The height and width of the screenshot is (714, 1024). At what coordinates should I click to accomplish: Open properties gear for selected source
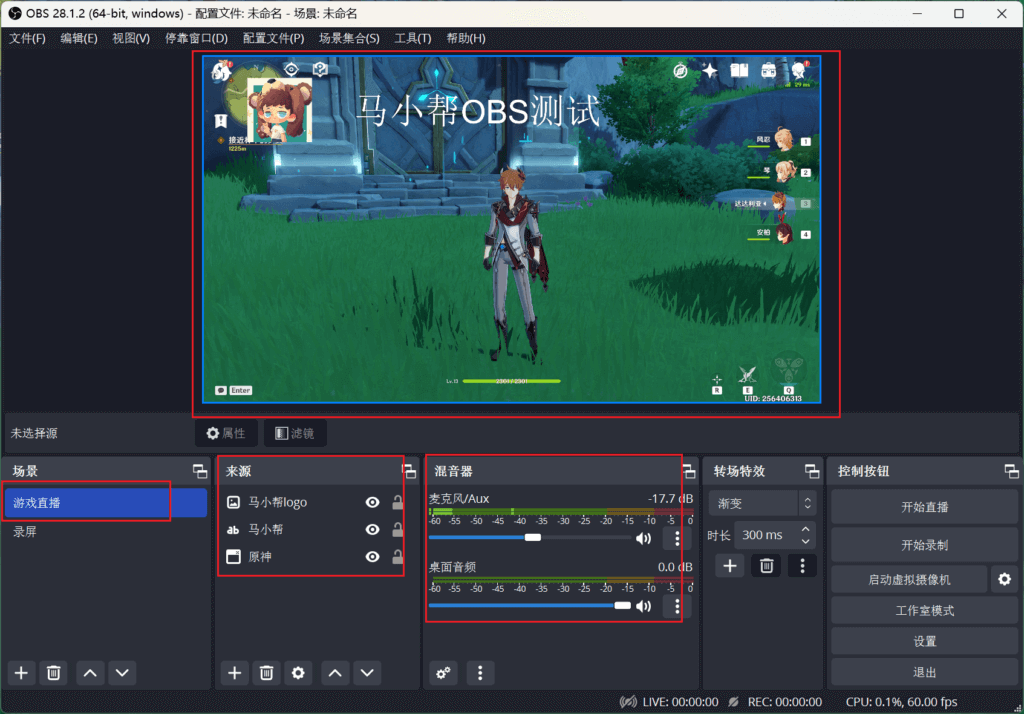pyautogui.click(x=297, y=673)
